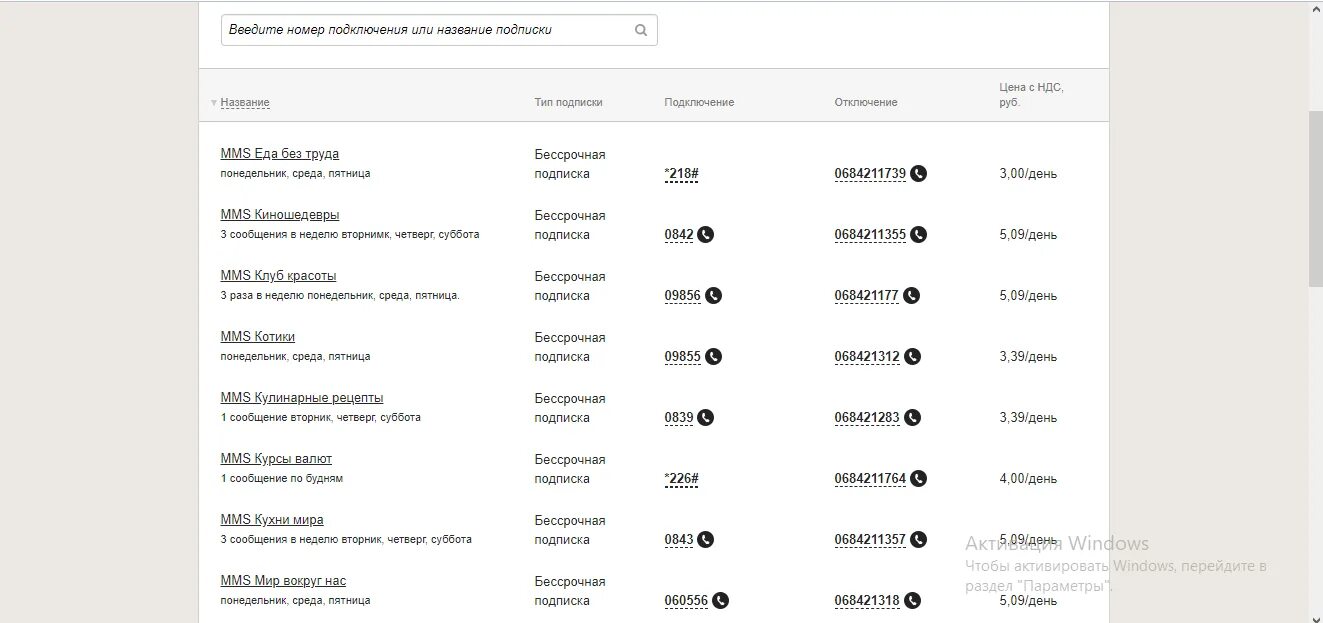Click the page vertical scrollbar

point(1315,200)
